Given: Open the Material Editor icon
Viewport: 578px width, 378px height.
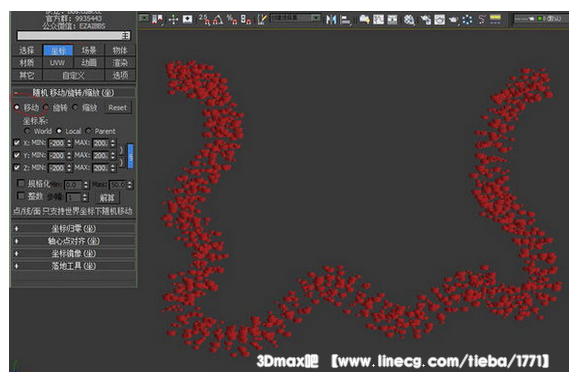Looking at the screenshot, I should click(x=408, y=20).
